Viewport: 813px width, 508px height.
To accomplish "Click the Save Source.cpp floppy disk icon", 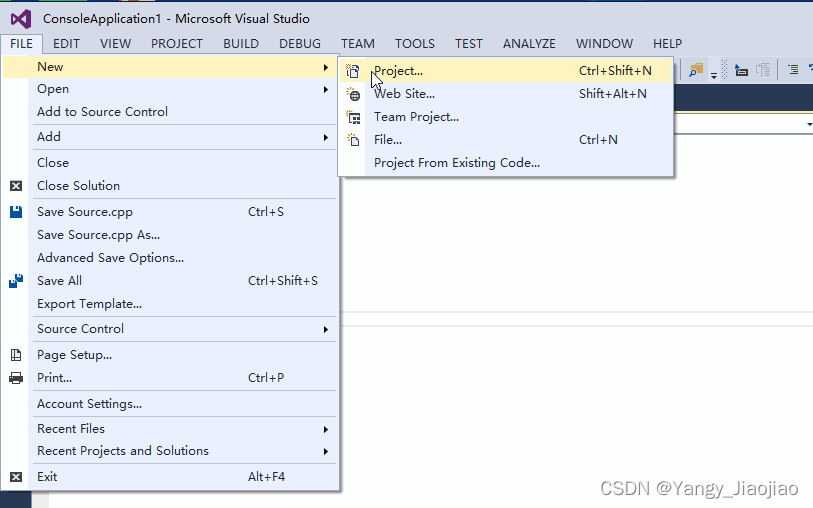I will [x=16, y=211].
